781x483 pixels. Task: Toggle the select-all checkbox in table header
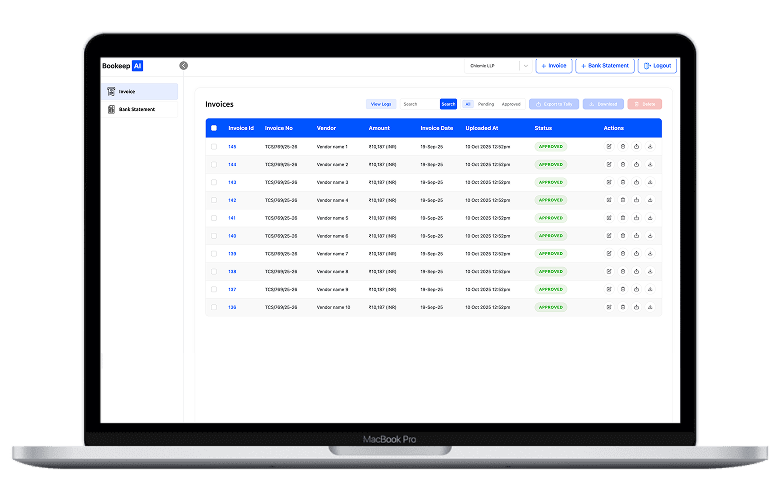pos(214,128)
